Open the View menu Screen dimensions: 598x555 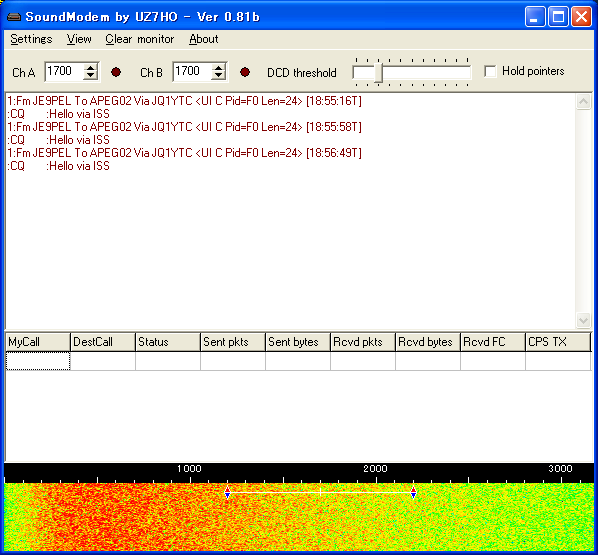79,39
